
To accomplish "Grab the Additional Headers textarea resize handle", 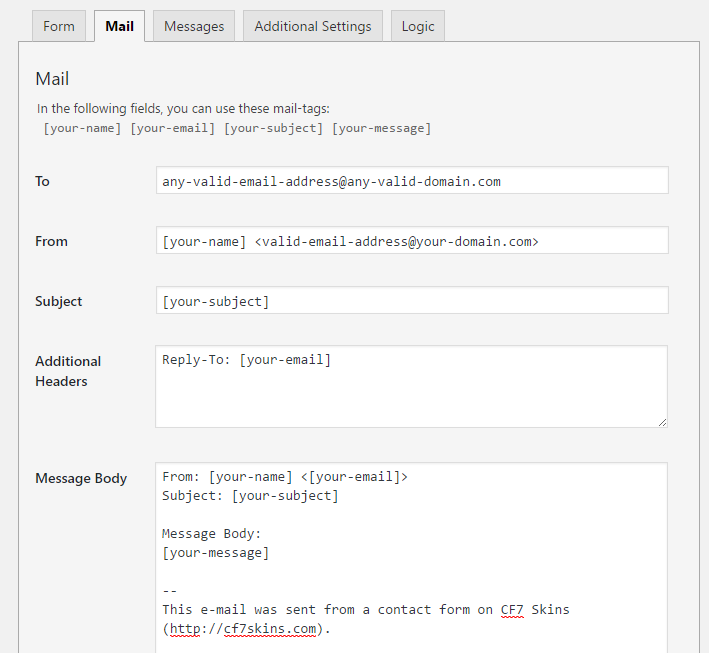I will [x=661, y=422].
